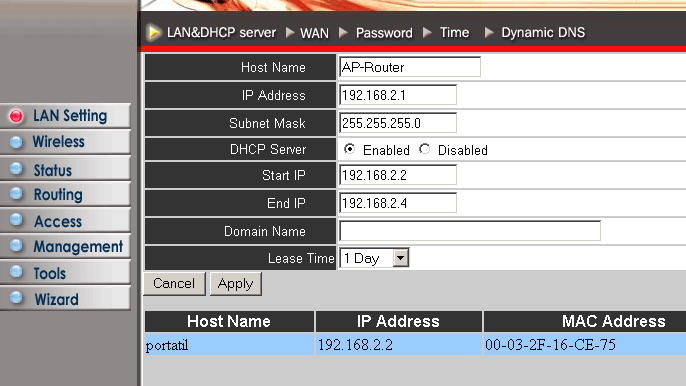686x386 pixels.
Task: Click the yellow arrow icon before LAN&DHCP server
Action: 154,32
